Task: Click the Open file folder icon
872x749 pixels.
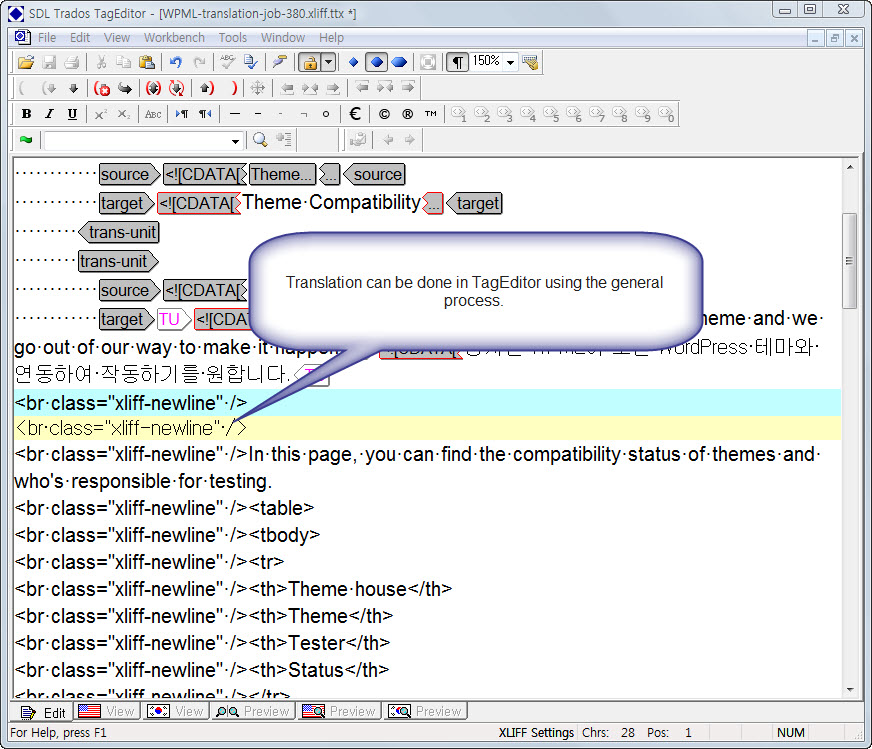Action: [x=26, y=62]
